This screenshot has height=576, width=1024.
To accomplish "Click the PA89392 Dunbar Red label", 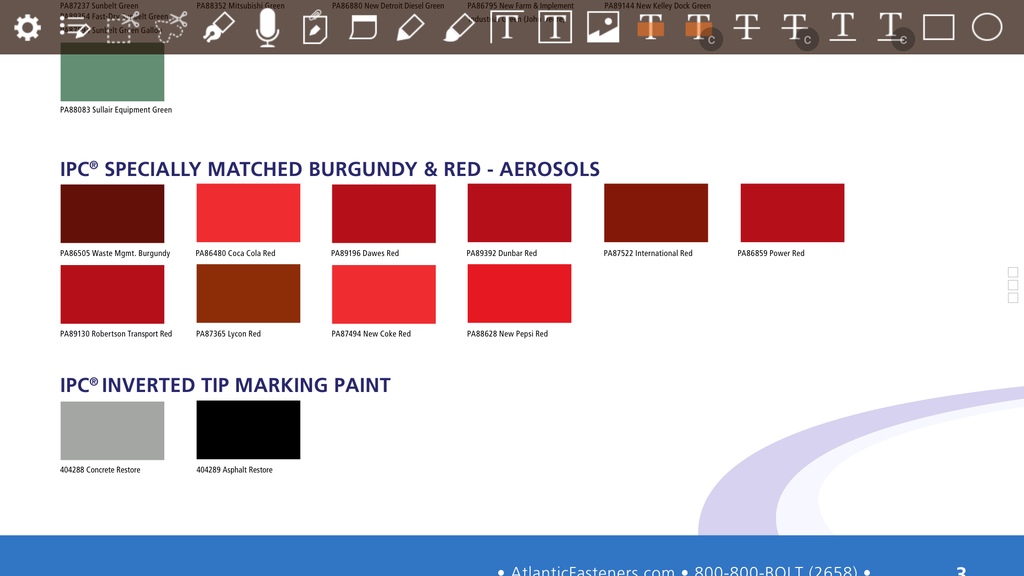I will (502, 253).
